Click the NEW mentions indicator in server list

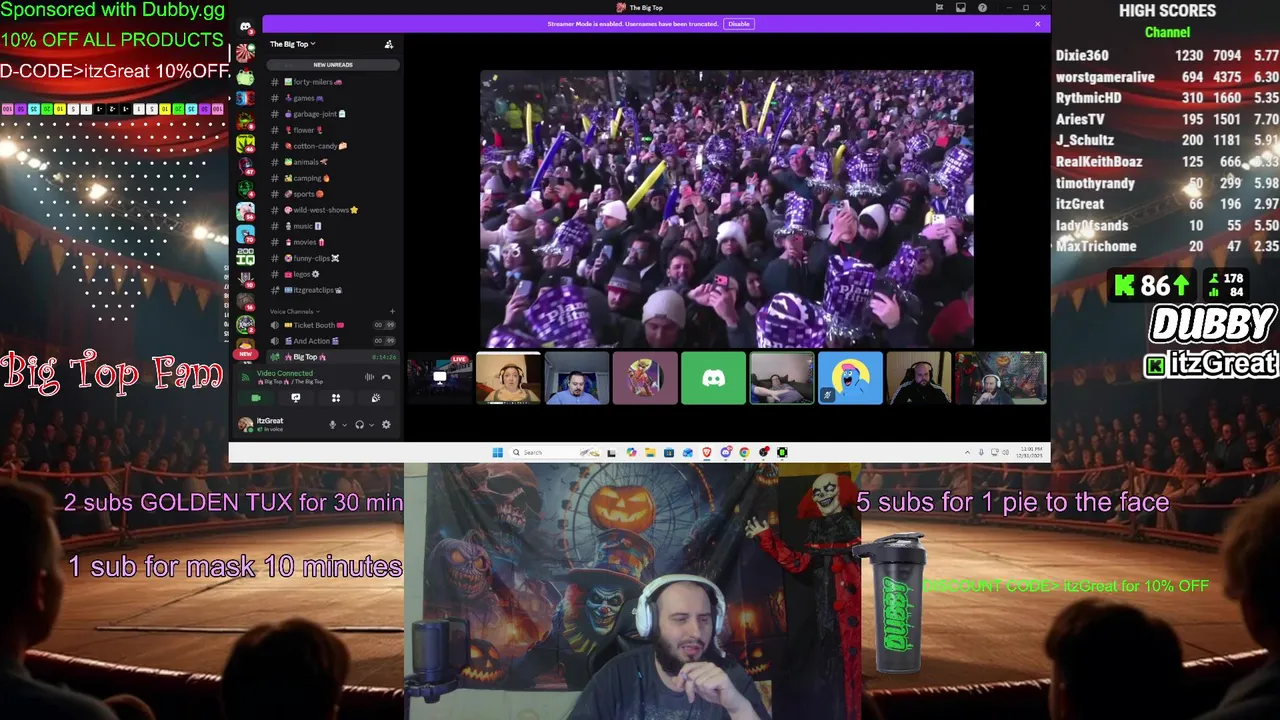tap(245, 354)
